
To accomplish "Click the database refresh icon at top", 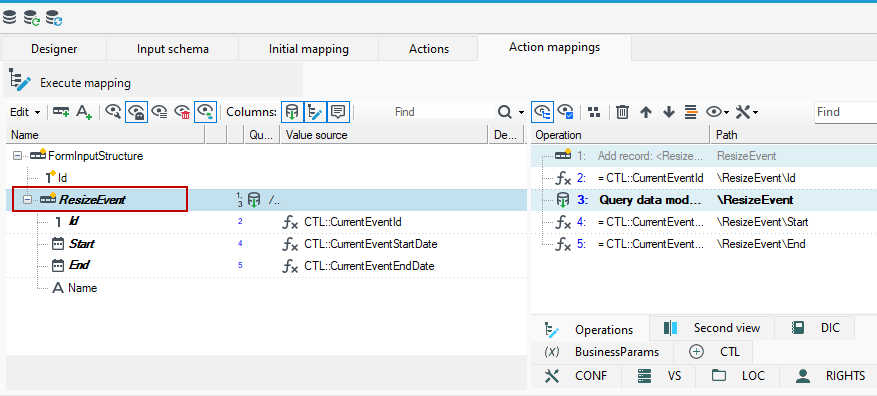I will pos(54,17).
